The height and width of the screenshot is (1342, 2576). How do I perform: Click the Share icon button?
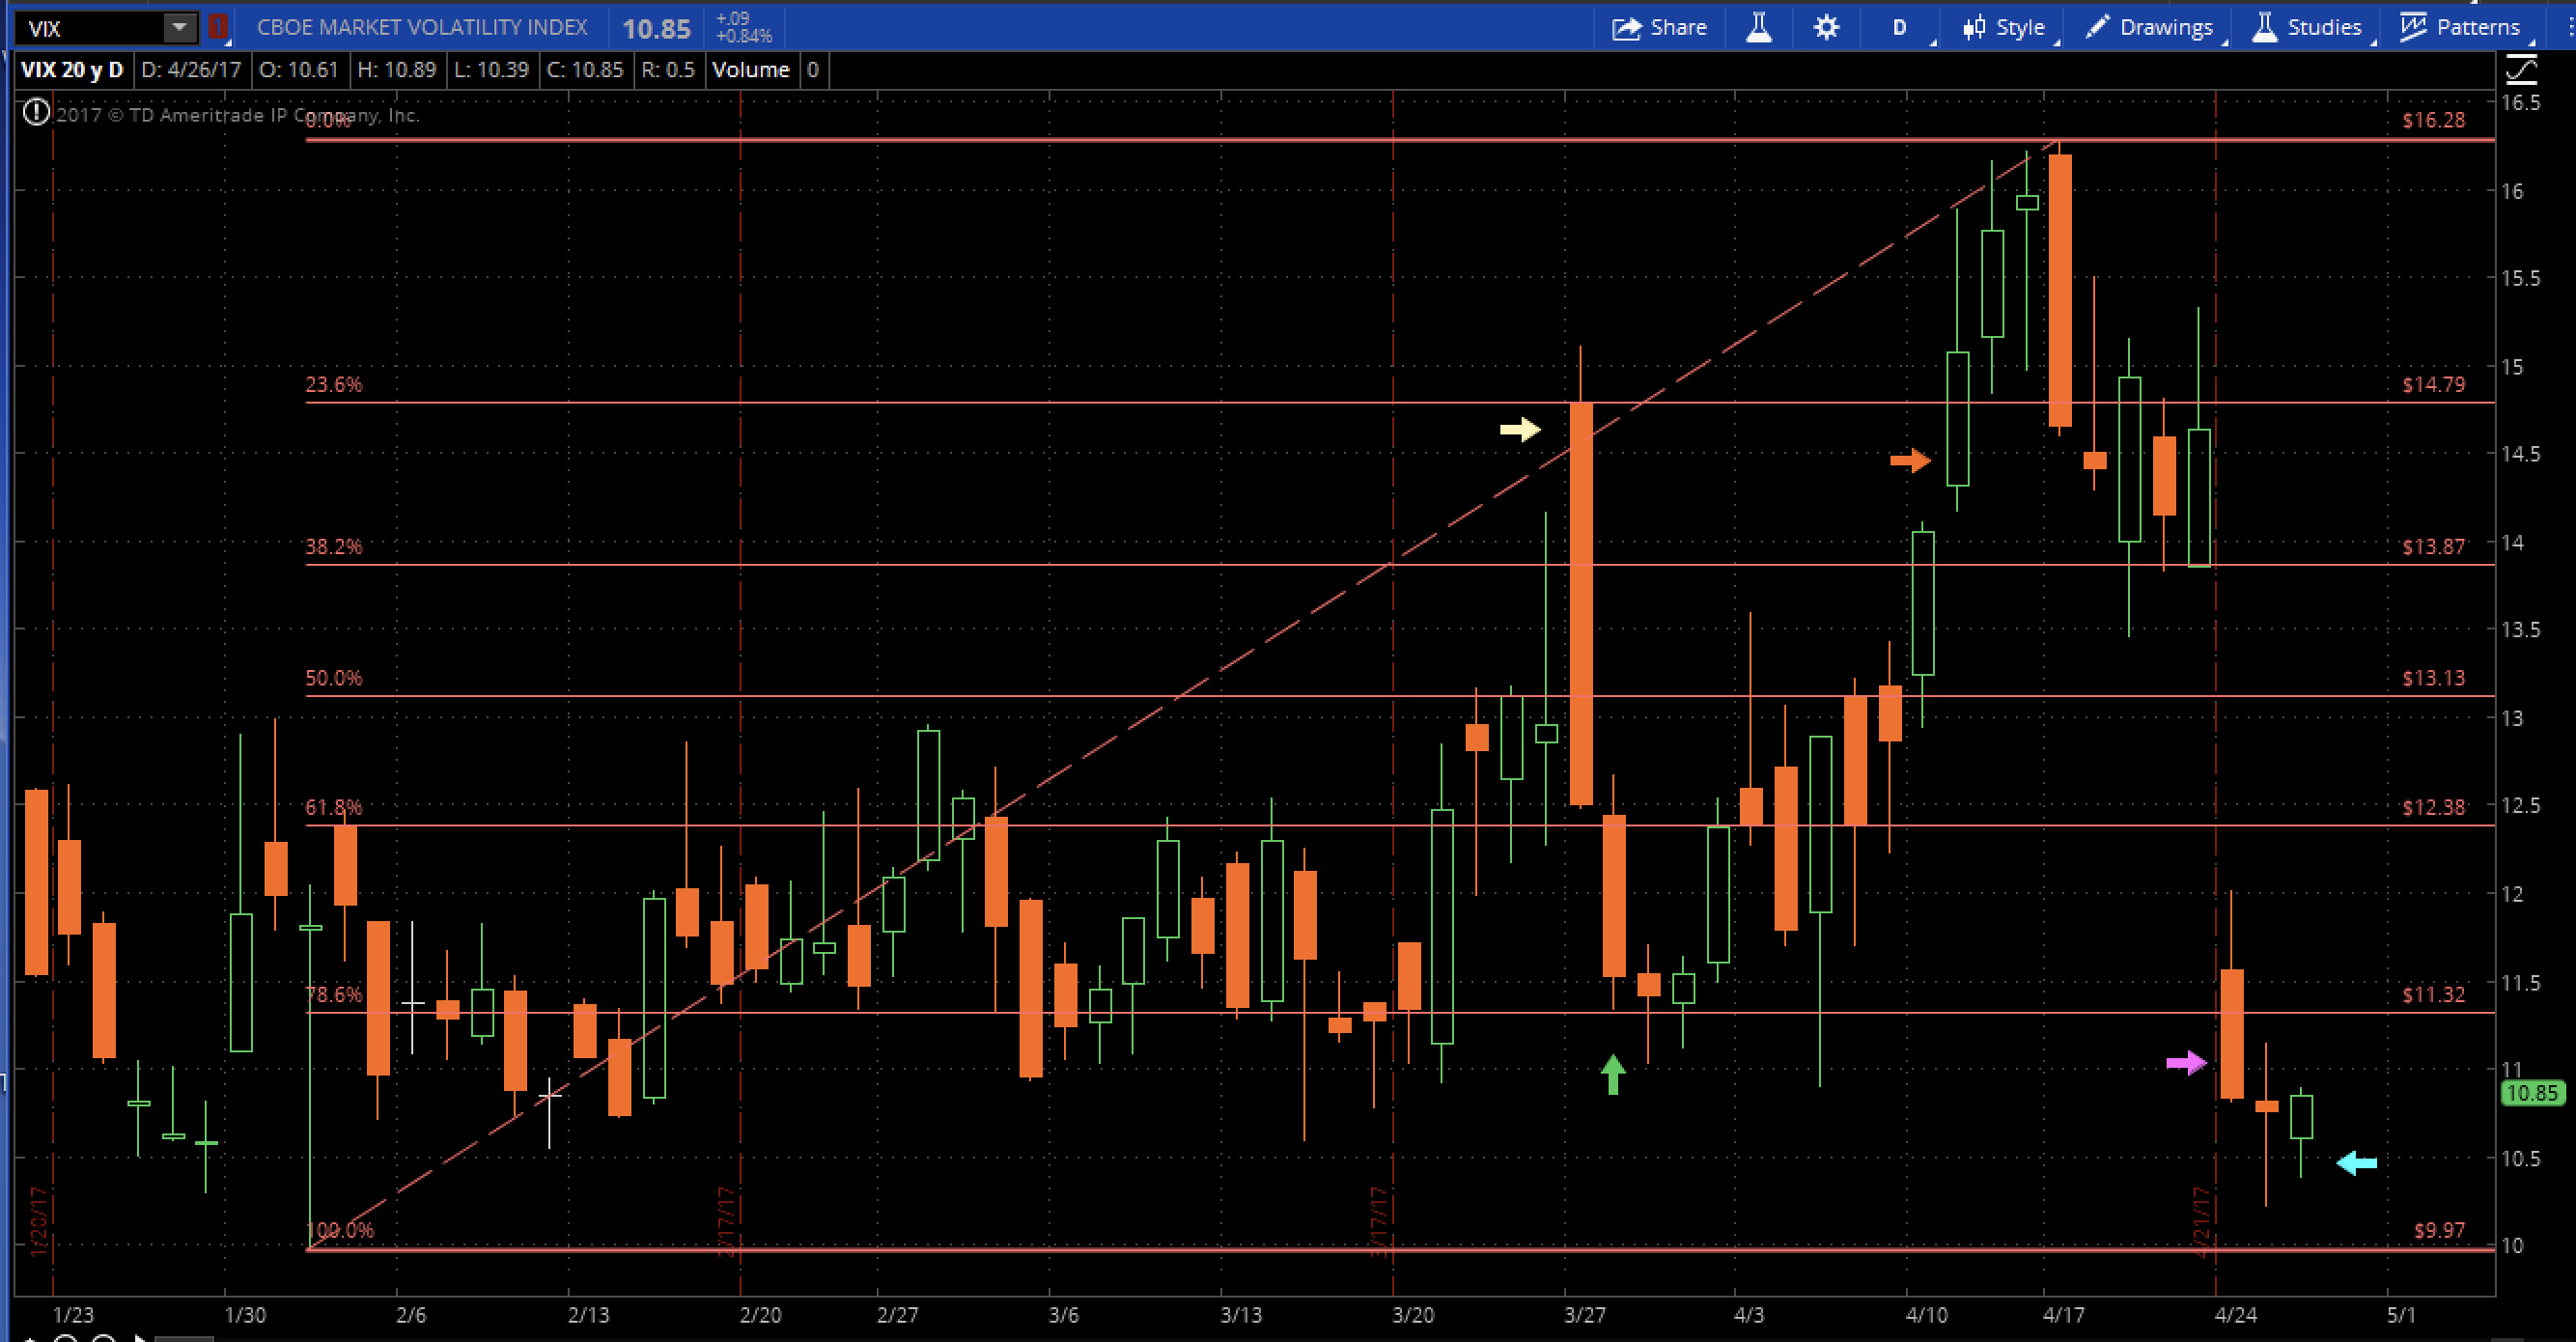[1659, 27]
